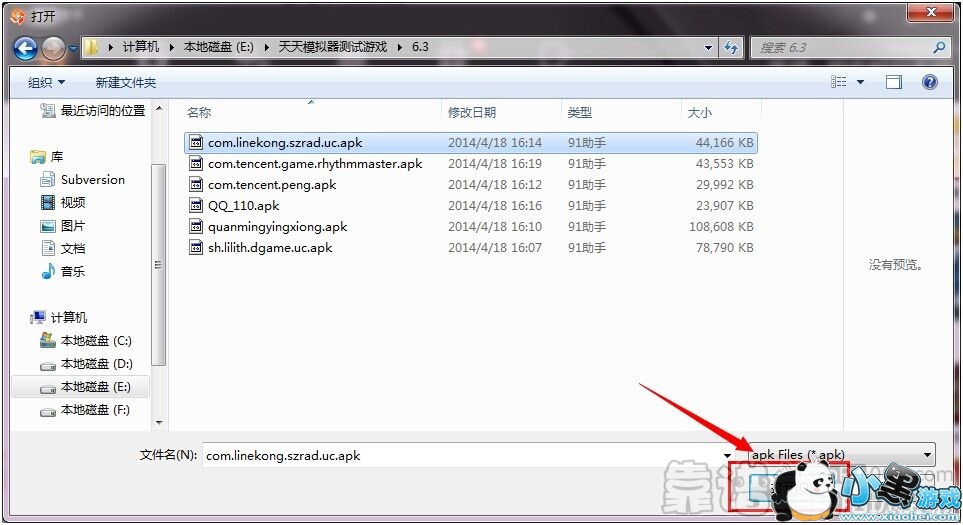The height and width of the screenshot is (525, 963).
Task: Sort by 大小 column header
Action: (x=700, y=112)
